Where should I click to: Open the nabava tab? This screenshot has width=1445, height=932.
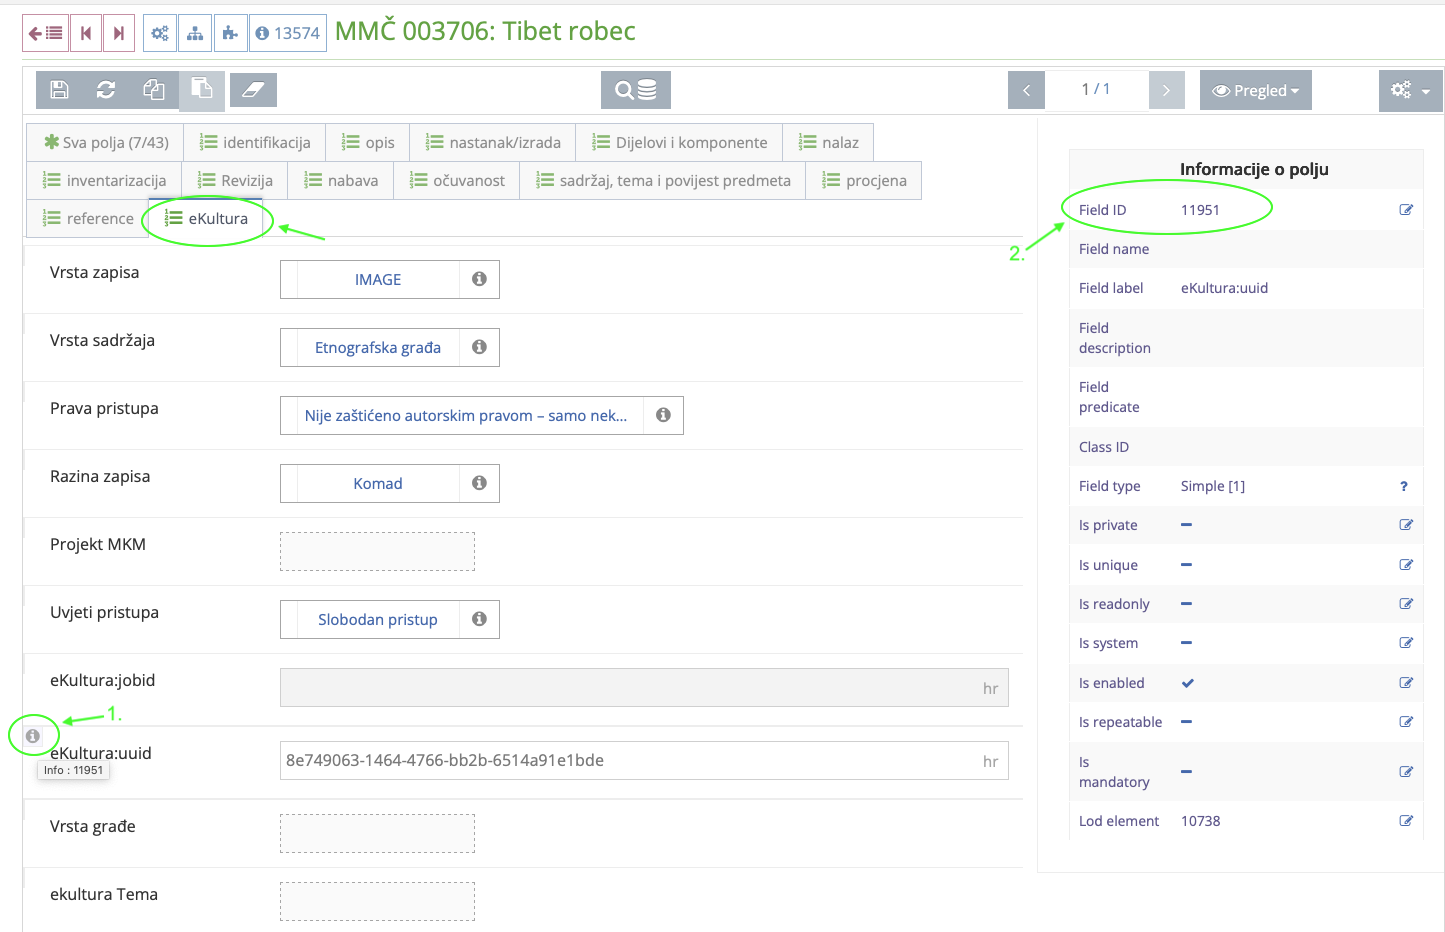tap(340, 180)
